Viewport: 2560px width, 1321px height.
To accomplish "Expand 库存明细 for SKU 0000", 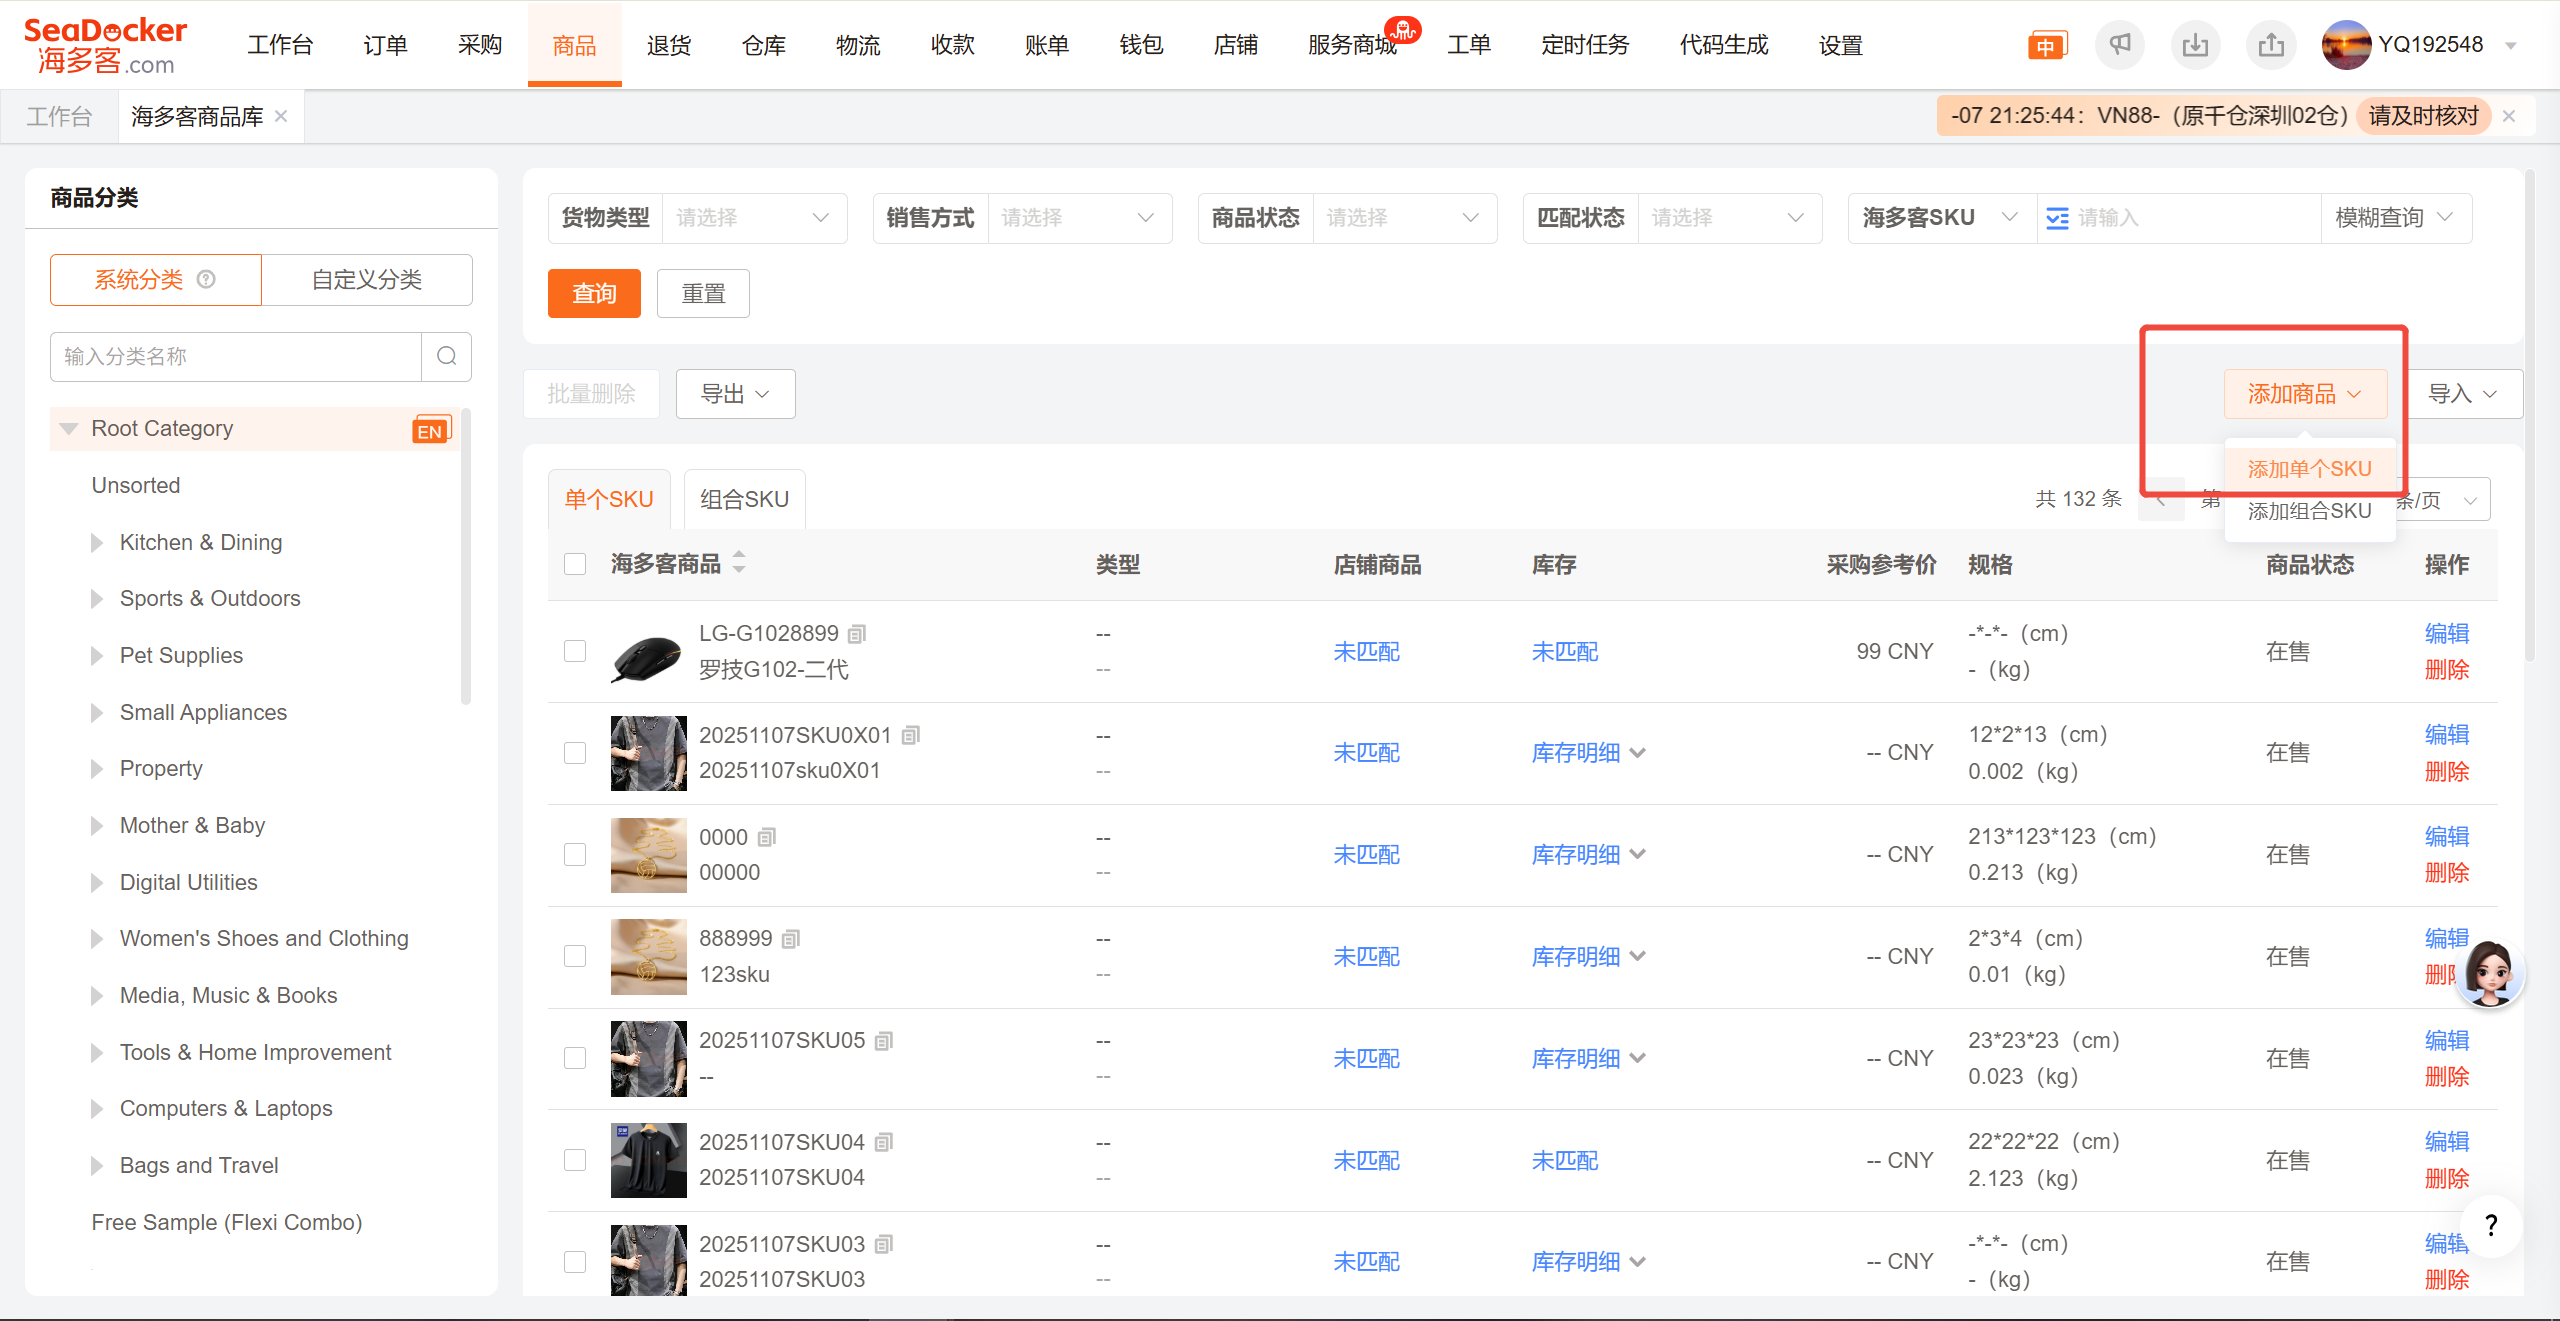I will coord(1588,855).
